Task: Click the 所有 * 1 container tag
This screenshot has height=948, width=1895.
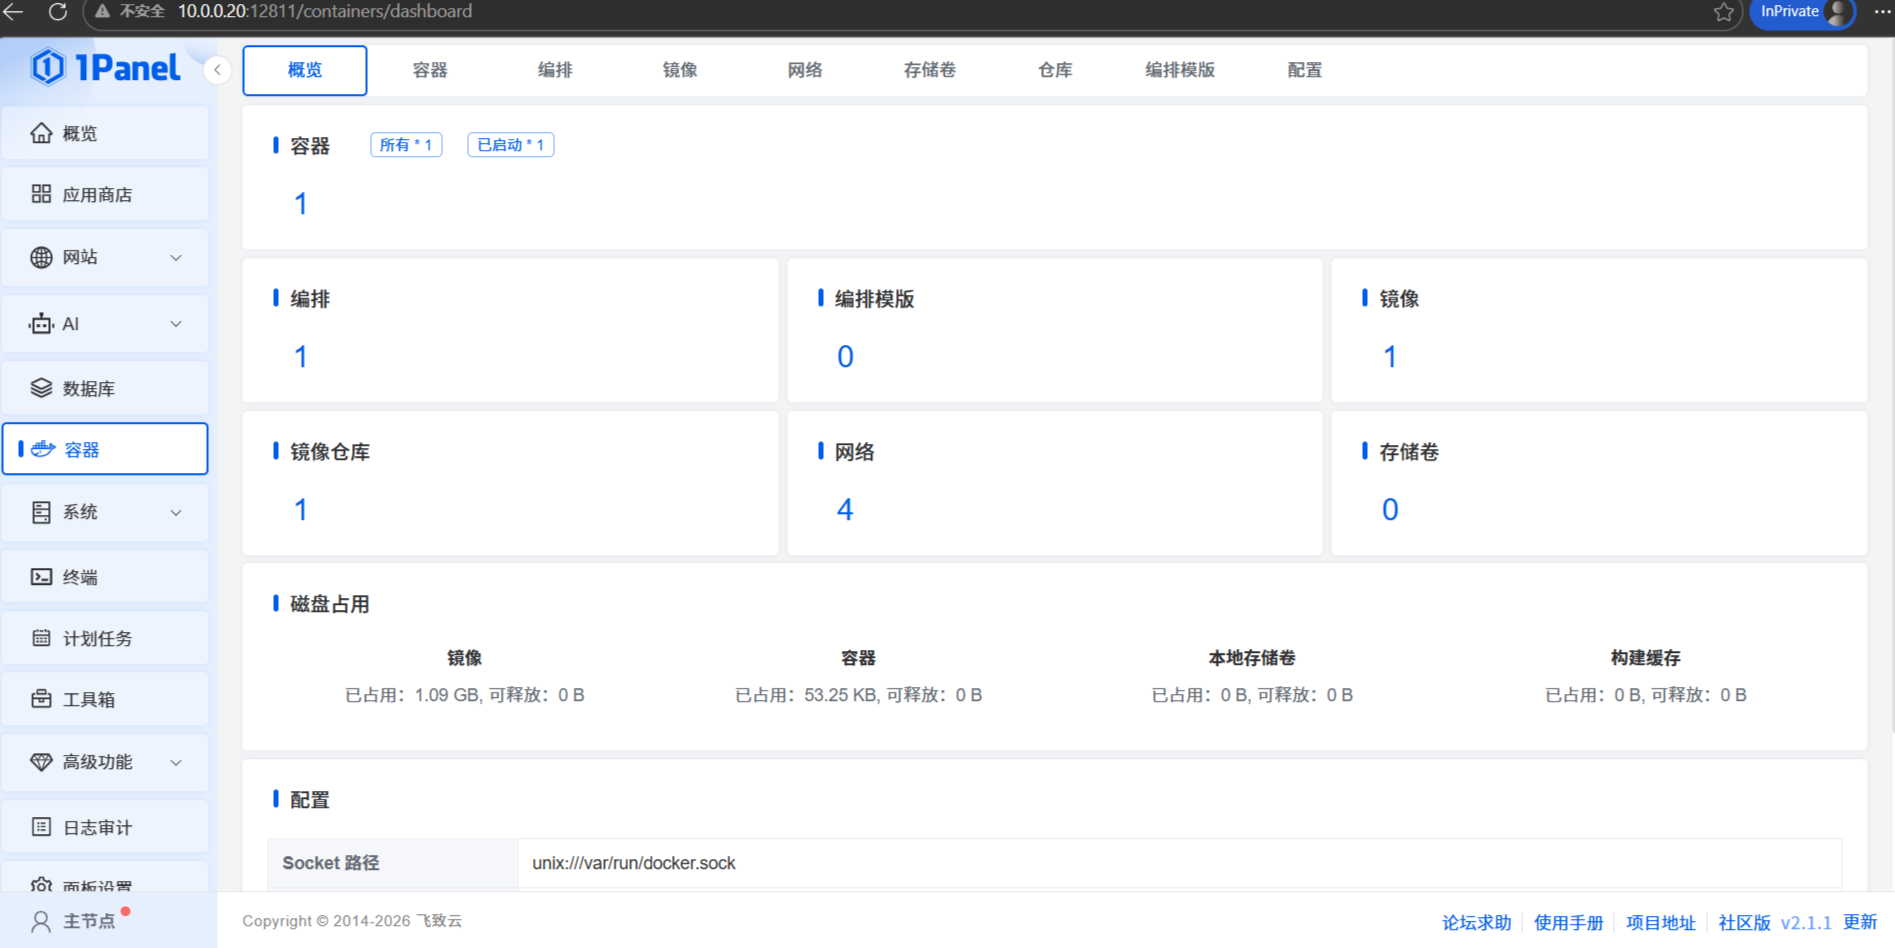Action: tap(406, 145)
